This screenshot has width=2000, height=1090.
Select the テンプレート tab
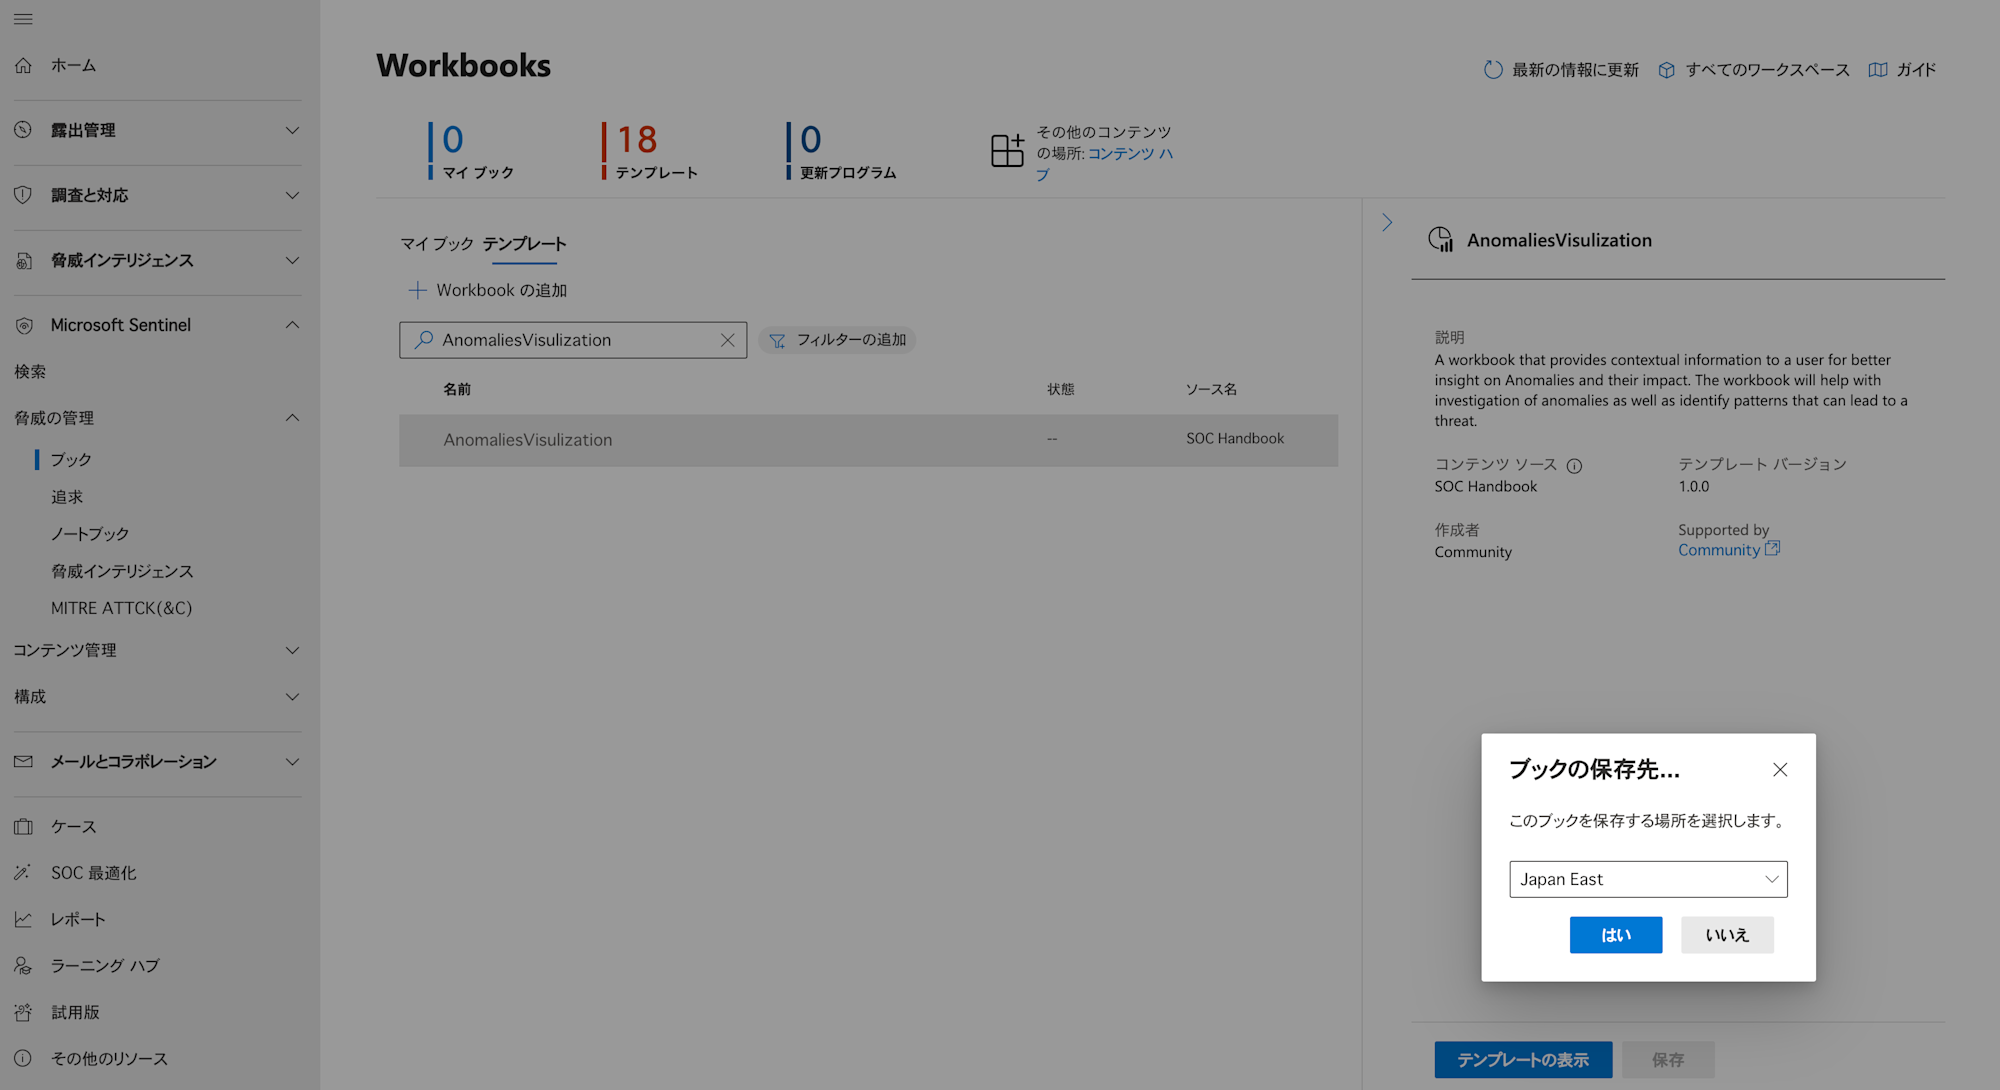pos(524,244)
